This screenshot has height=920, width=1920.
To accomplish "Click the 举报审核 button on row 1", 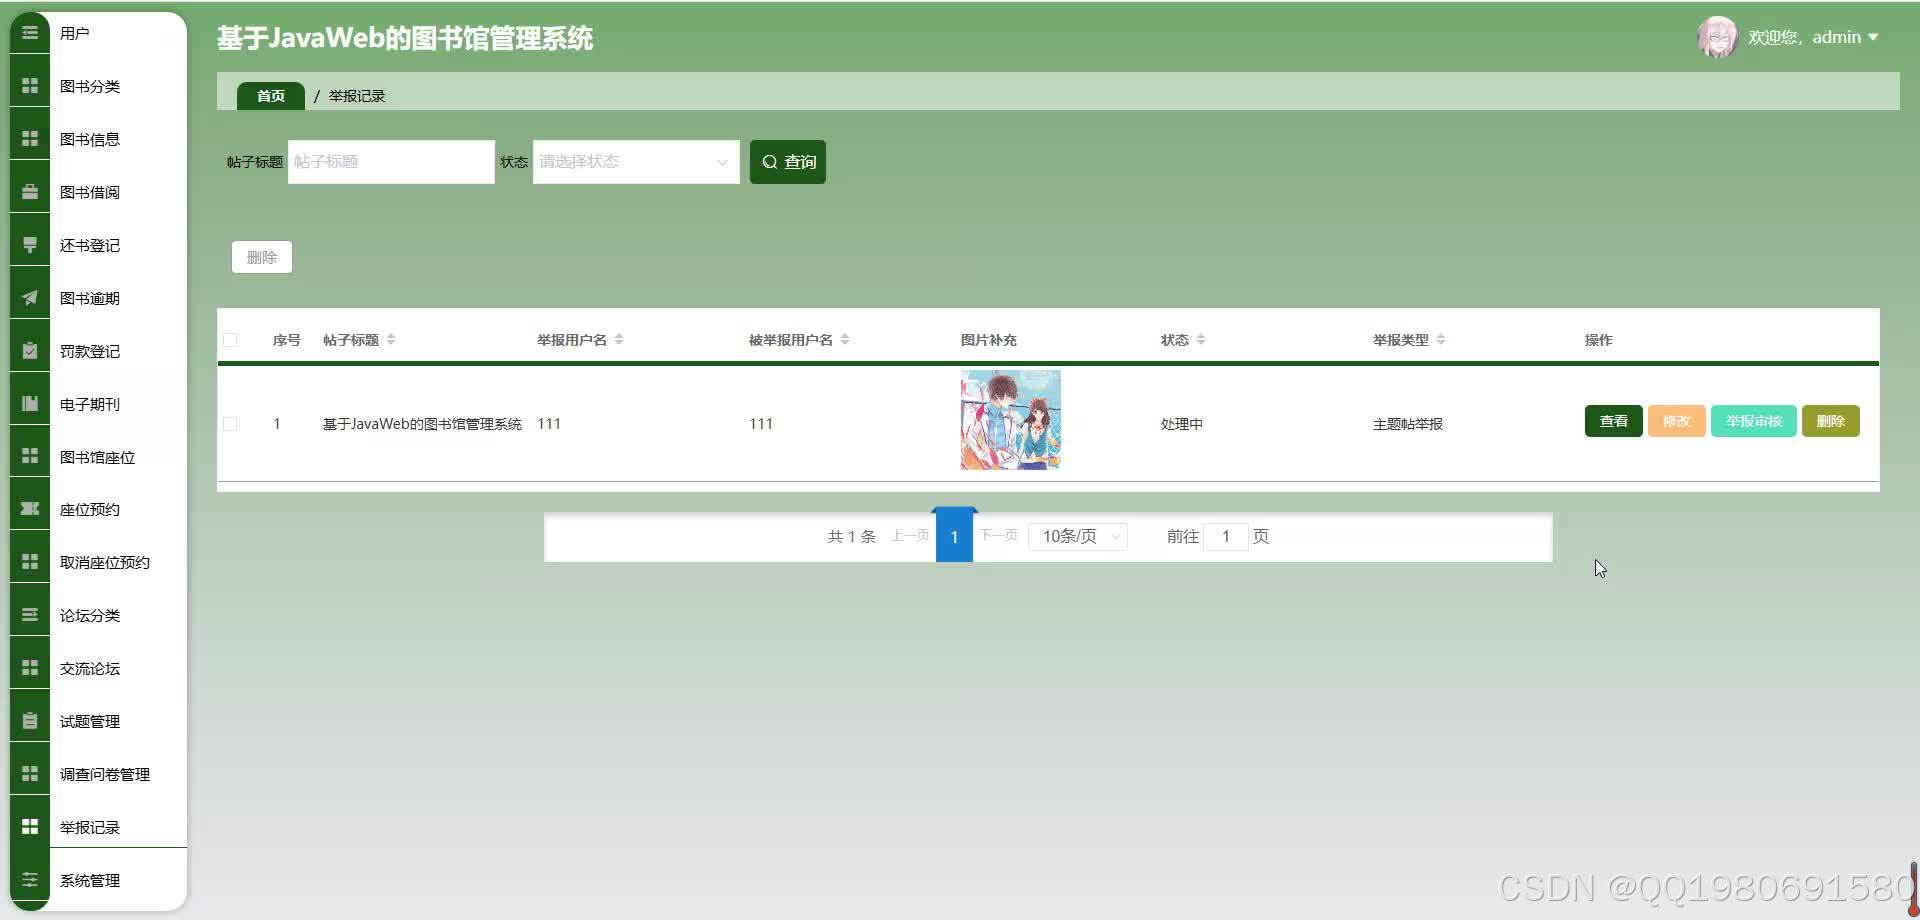I will click(1753, 421).
